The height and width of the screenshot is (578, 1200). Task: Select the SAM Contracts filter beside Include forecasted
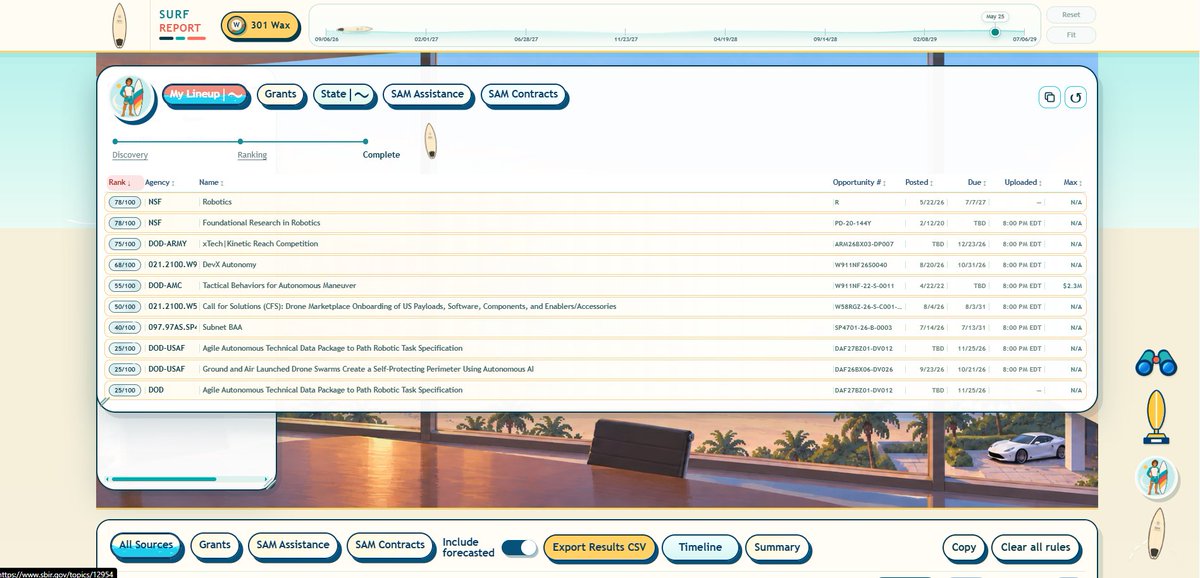point(389,546)
